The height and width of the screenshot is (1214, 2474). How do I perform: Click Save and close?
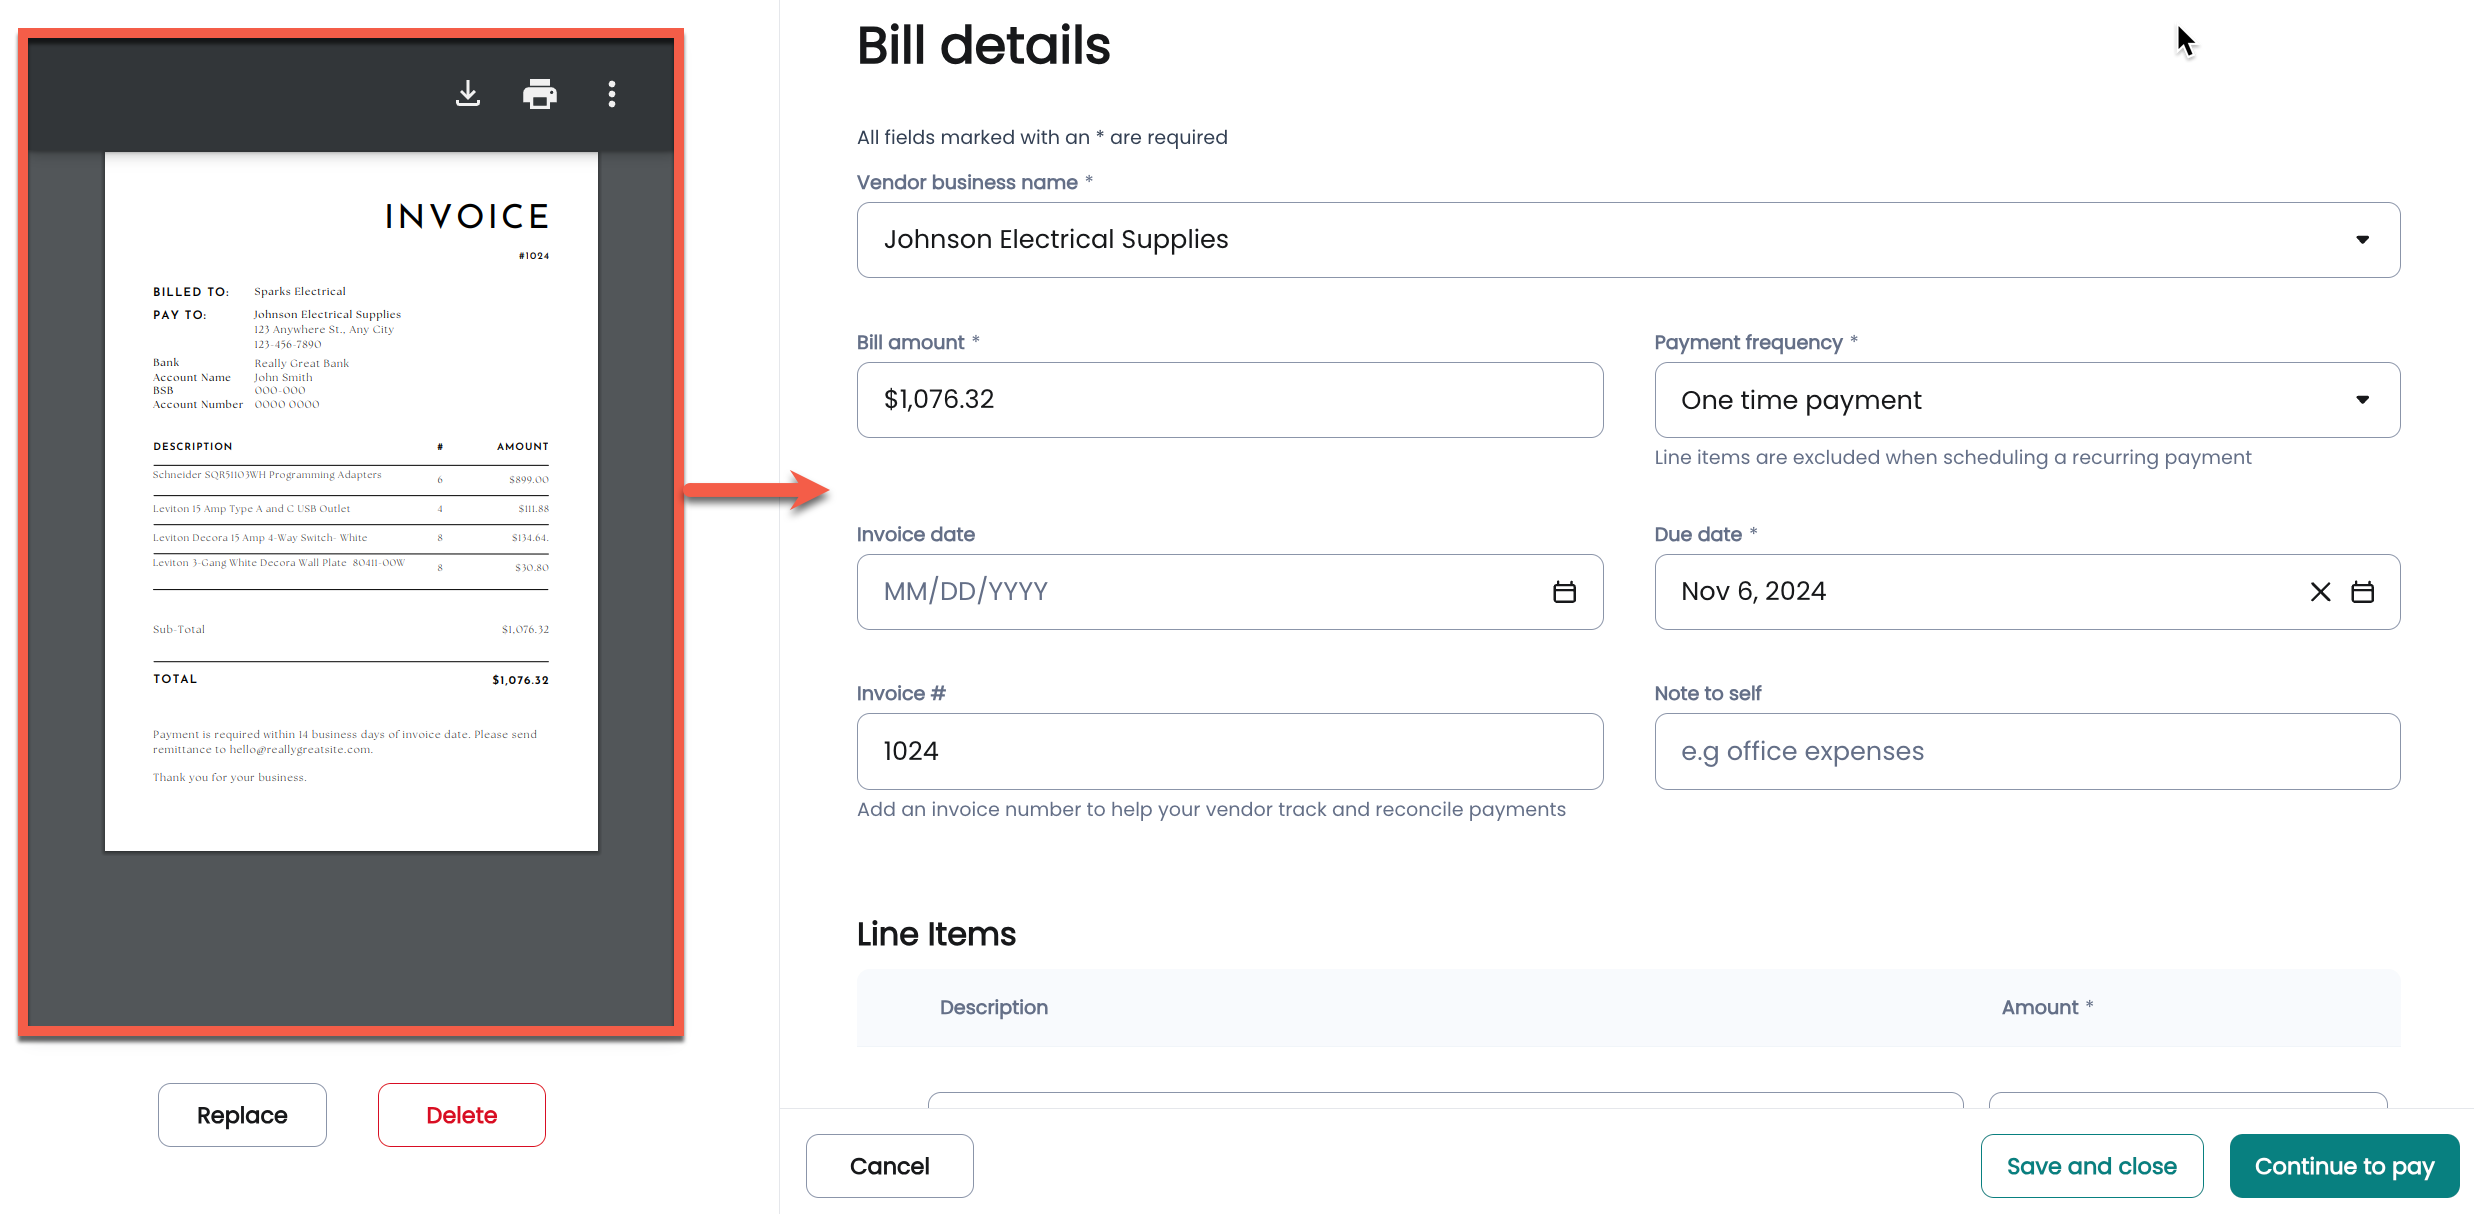[x=2091, y=1166]
